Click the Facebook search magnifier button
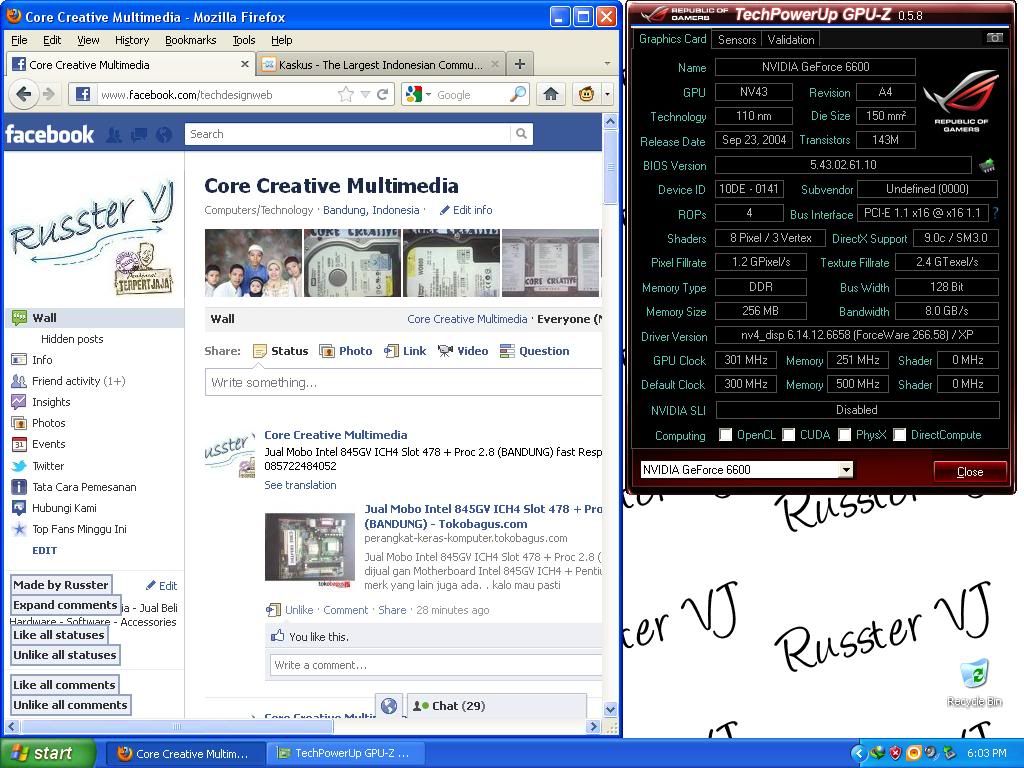This screenshot has height=768, width=1024. pos(521,134)
